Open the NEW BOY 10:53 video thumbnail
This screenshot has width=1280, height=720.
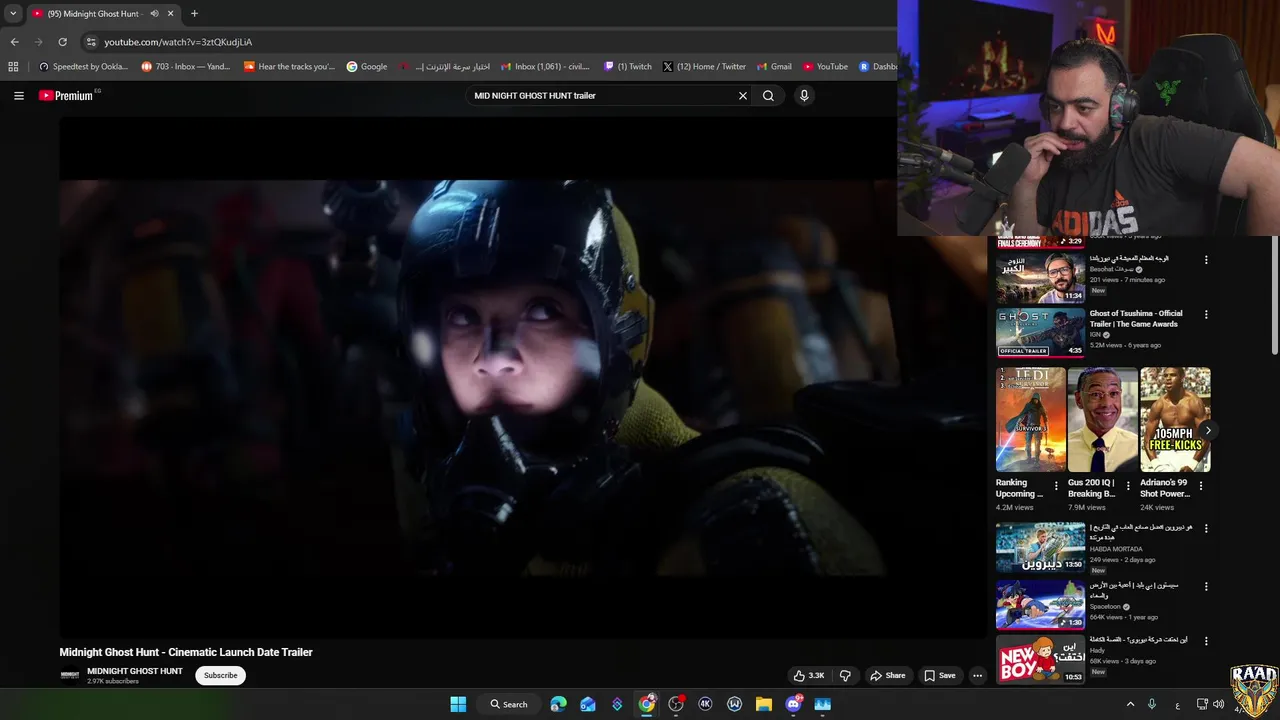click(x=1040, y=660)
